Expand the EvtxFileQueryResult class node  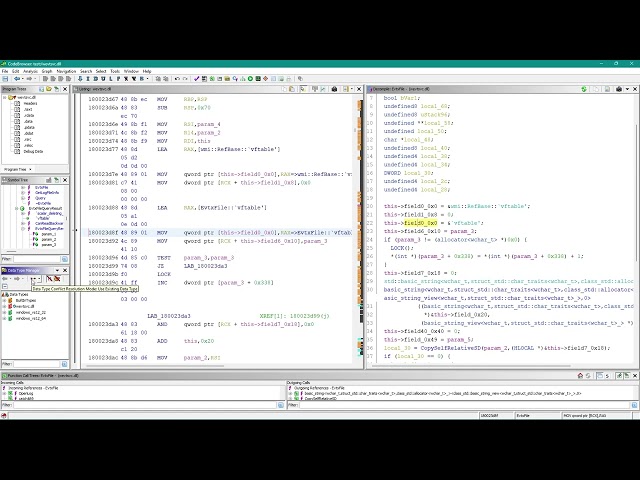[x=17, y=209]
